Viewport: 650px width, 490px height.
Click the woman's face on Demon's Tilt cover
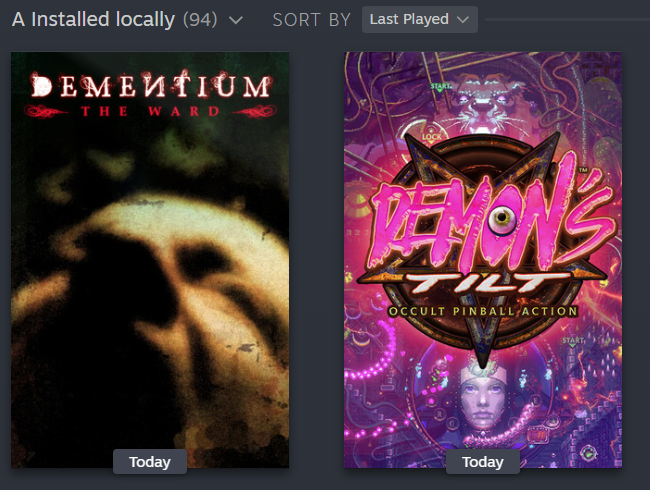coord(483,398)
